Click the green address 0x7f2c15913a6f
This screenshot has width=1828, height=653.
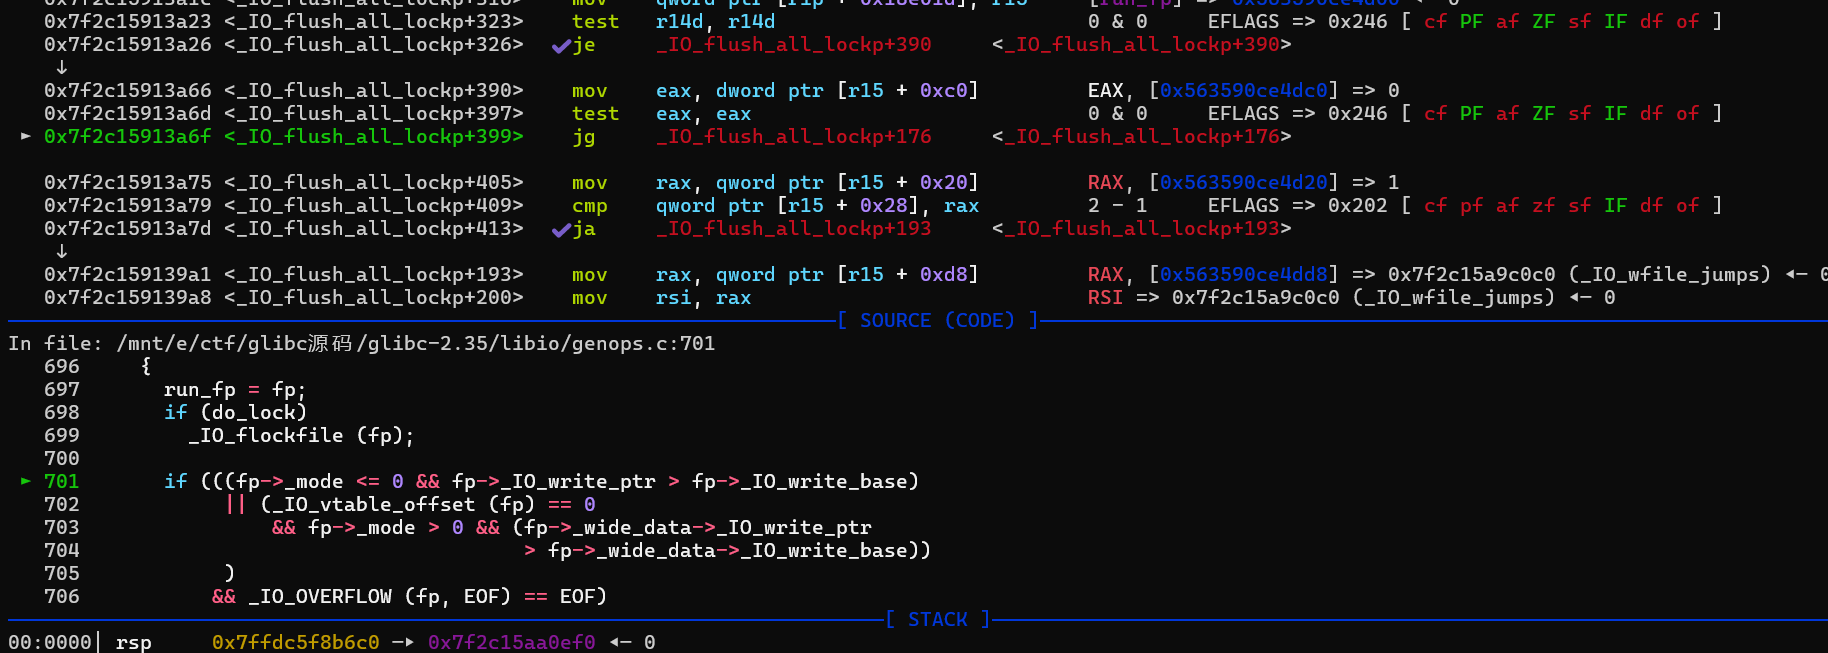(127, 136)
